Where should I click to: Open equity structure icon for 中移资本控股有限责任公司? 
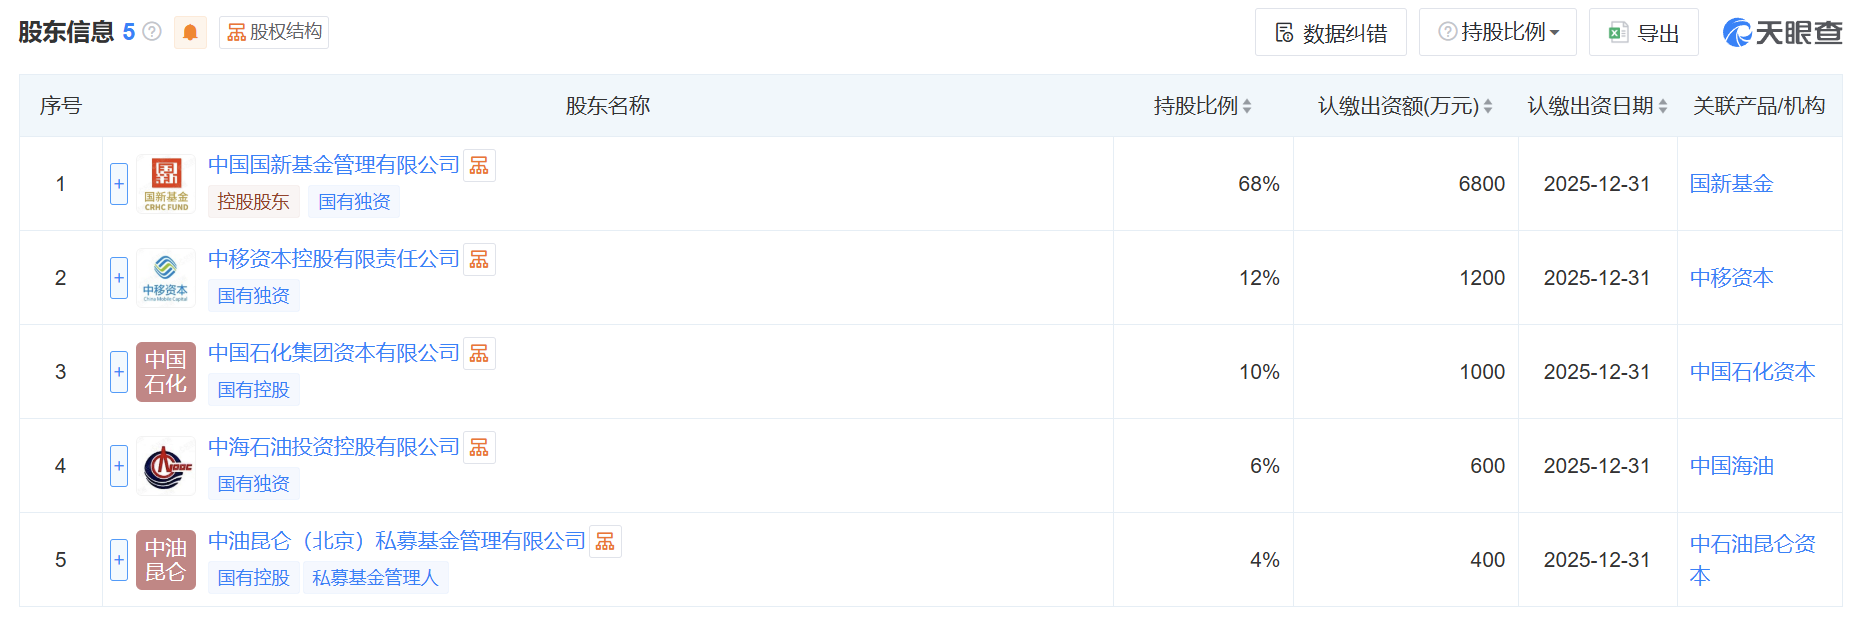[x=480, y=259]
